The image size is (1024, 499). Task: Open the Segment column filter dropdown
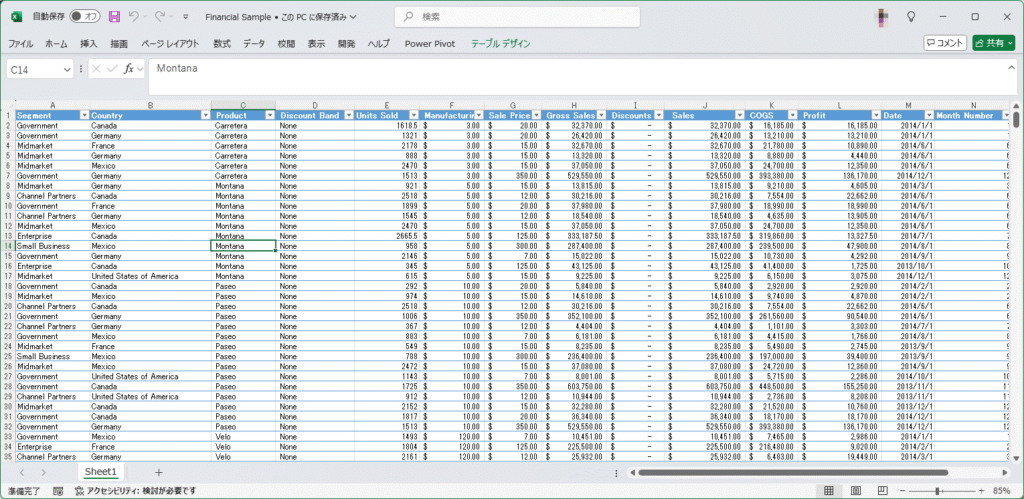pos(84,115)
